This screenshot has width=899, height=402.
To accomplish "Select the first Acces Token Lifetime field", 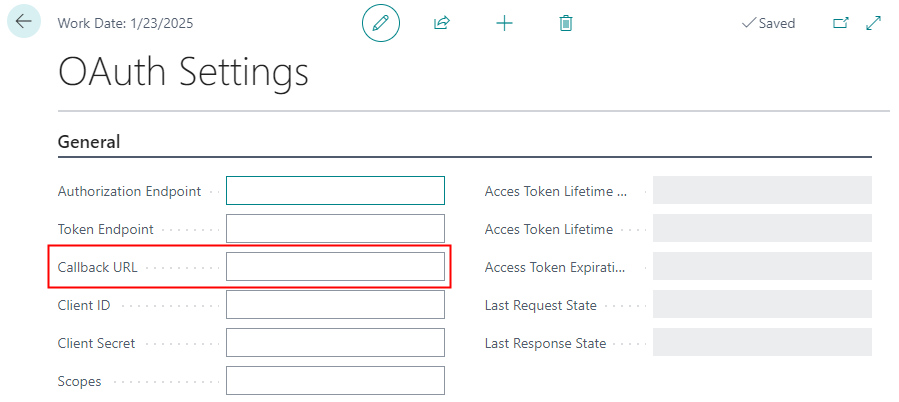I will click(x=762, y=190).
